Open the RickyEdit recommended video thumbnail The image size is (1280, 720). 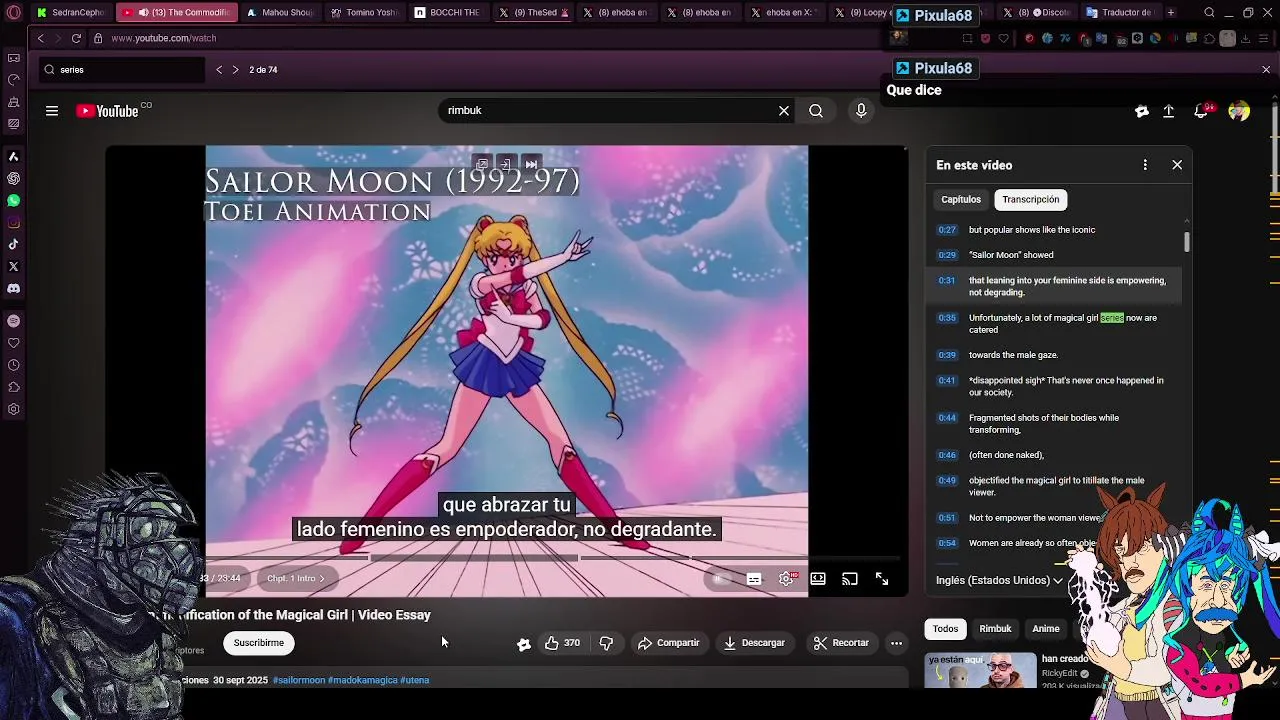[980, 670]
